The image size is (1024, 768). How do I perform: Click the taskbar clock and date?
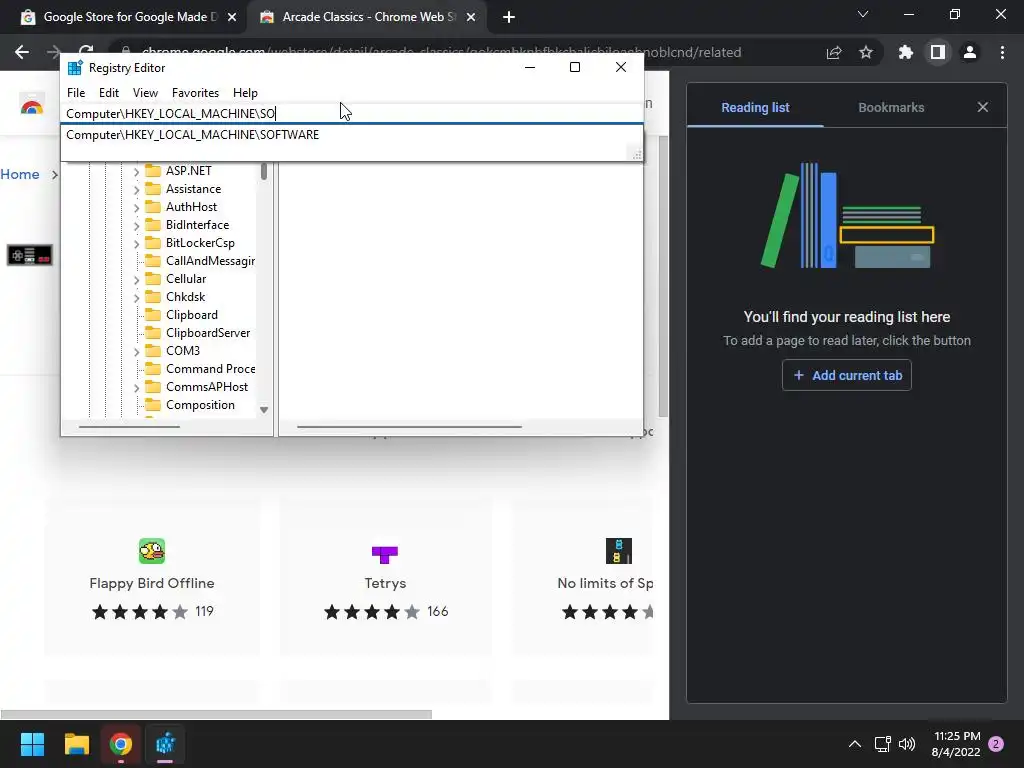click(956, 744)
